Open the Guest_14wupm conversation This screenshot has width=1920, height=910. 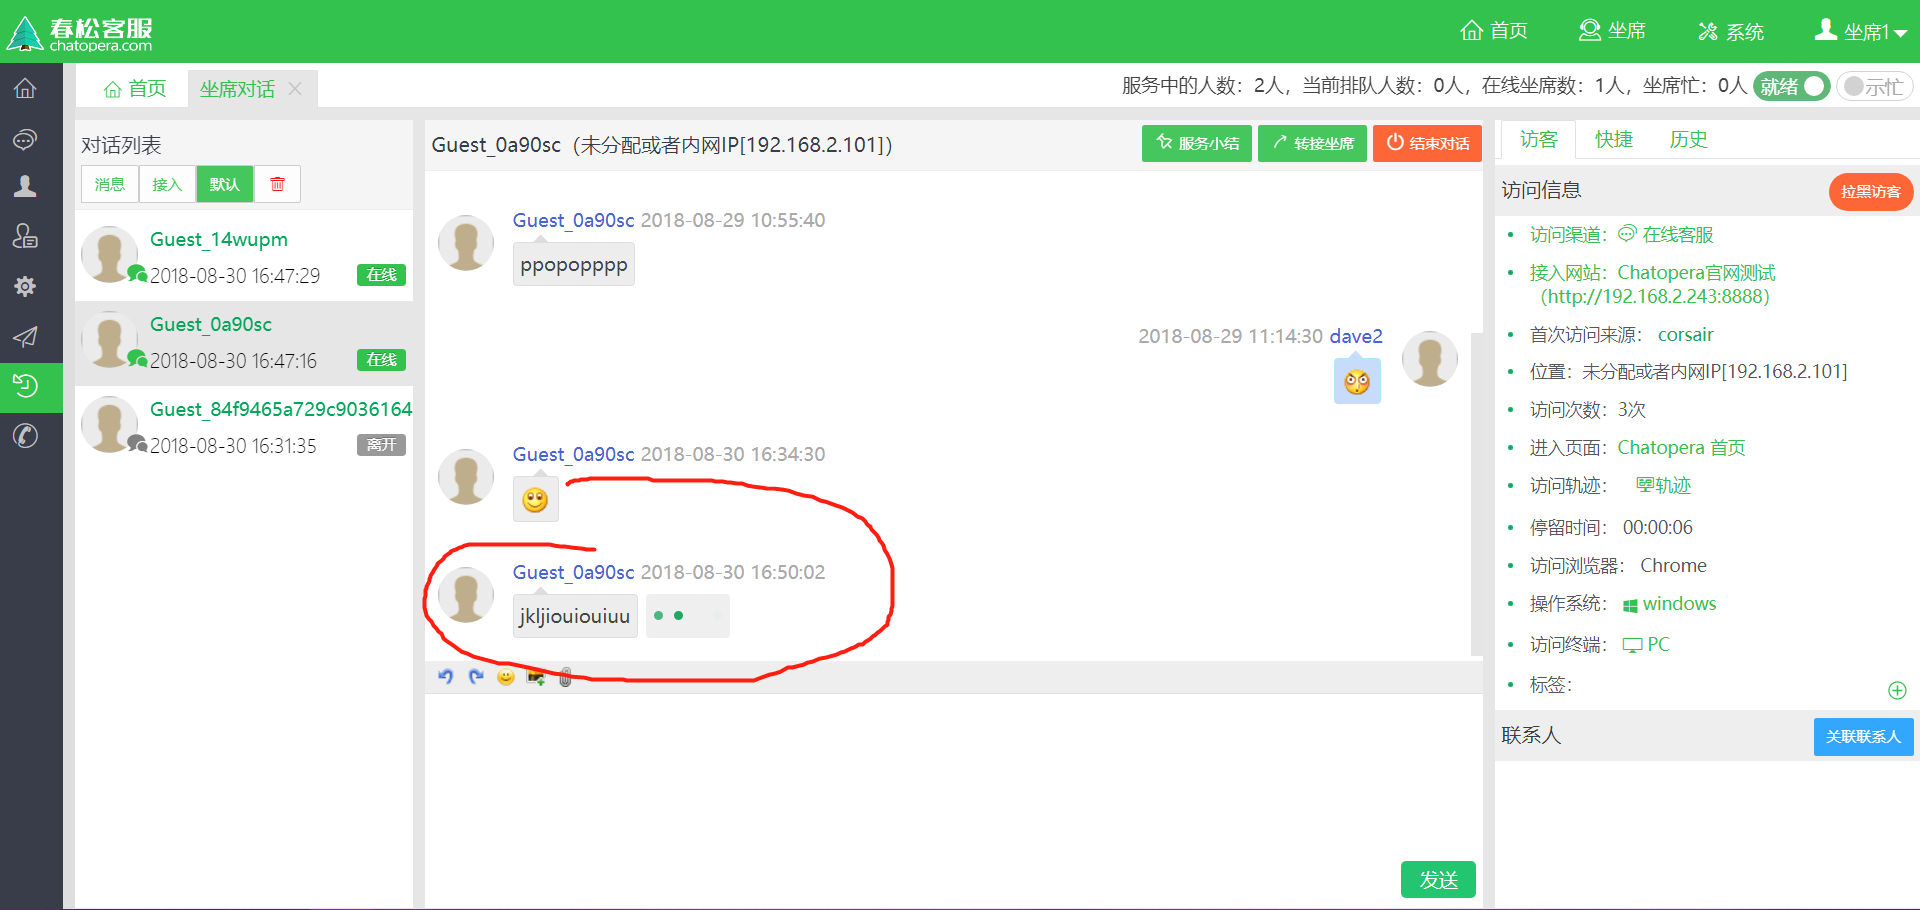point(244,256)
